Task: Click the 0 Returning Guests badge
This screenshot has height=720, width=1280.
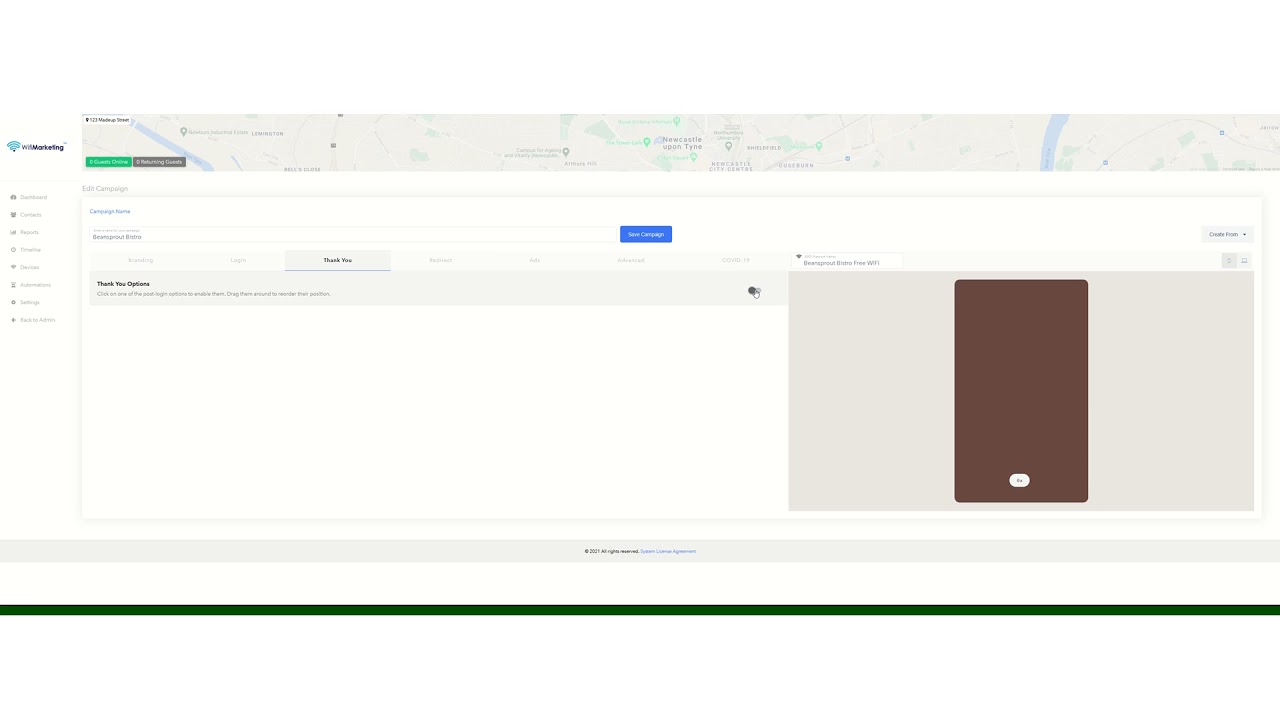Action: point(159,162)
